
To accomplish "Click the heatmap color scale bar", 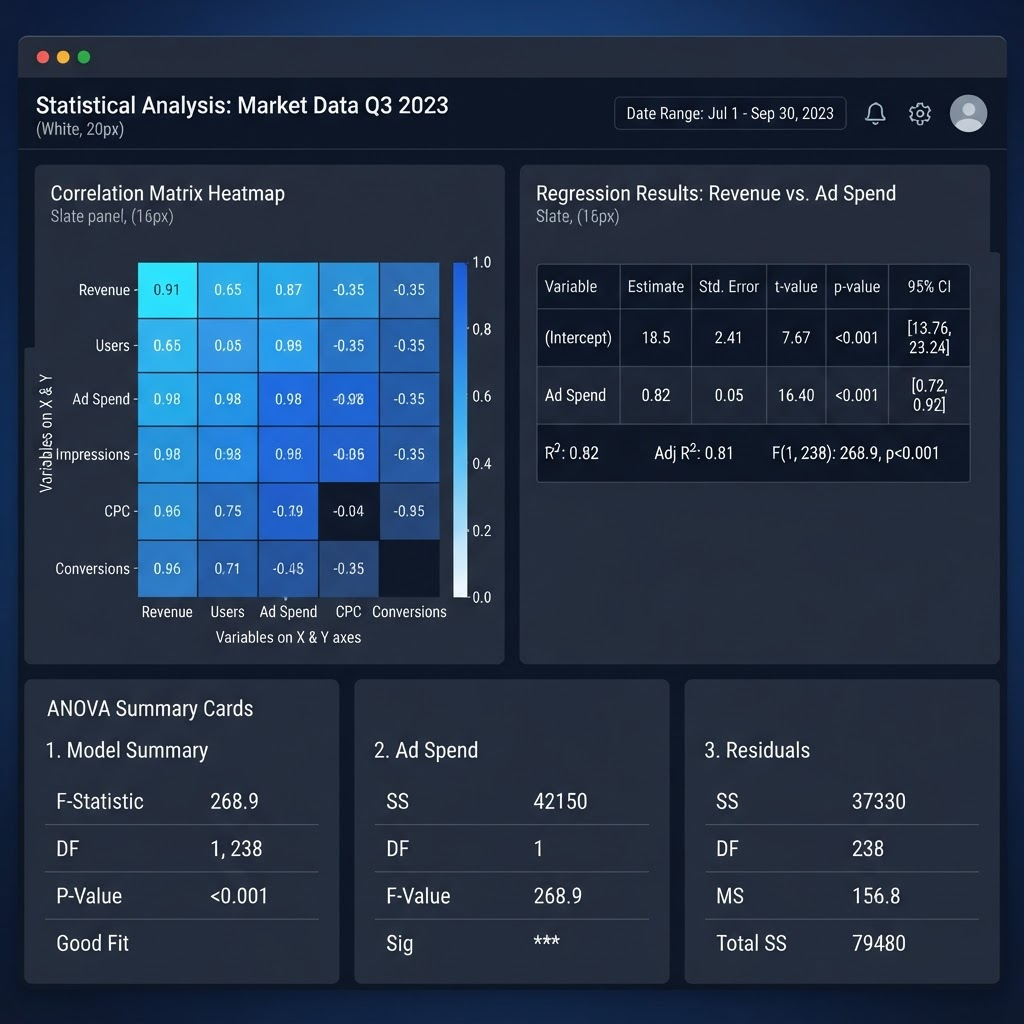I will pyautogui.click(x=460, y=430).
